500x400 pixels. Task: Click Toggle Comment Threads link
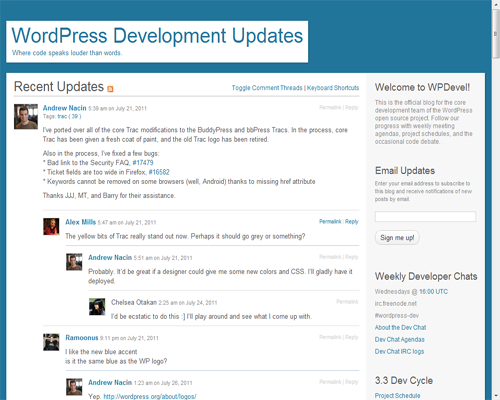[267, 88]
